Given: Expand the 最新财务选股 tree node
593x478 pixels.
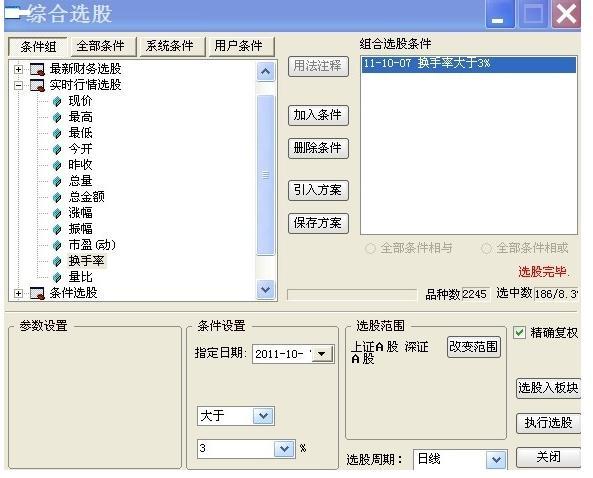Looking at the screenshot, I should [x=18, y=69].
